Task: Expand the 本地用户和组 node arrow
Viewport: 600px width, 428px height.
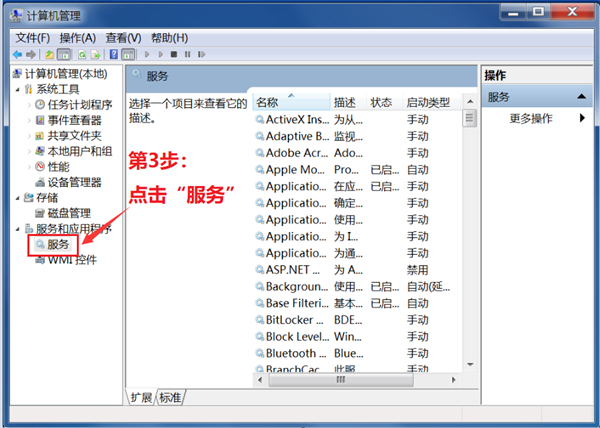Action: pyautogui.click(x=29, y=151)
